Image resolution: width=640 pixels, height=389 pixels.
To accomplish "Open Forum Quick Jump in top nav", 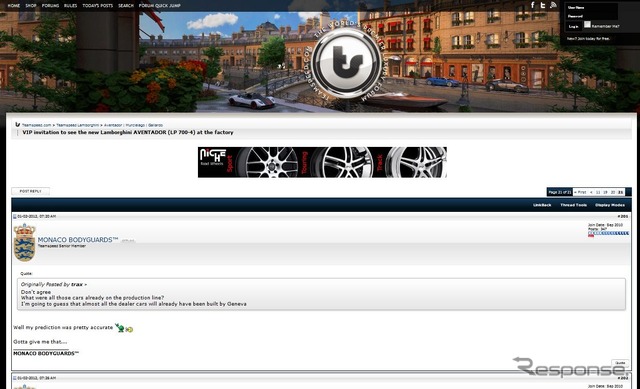I will [x=159, y=6].
